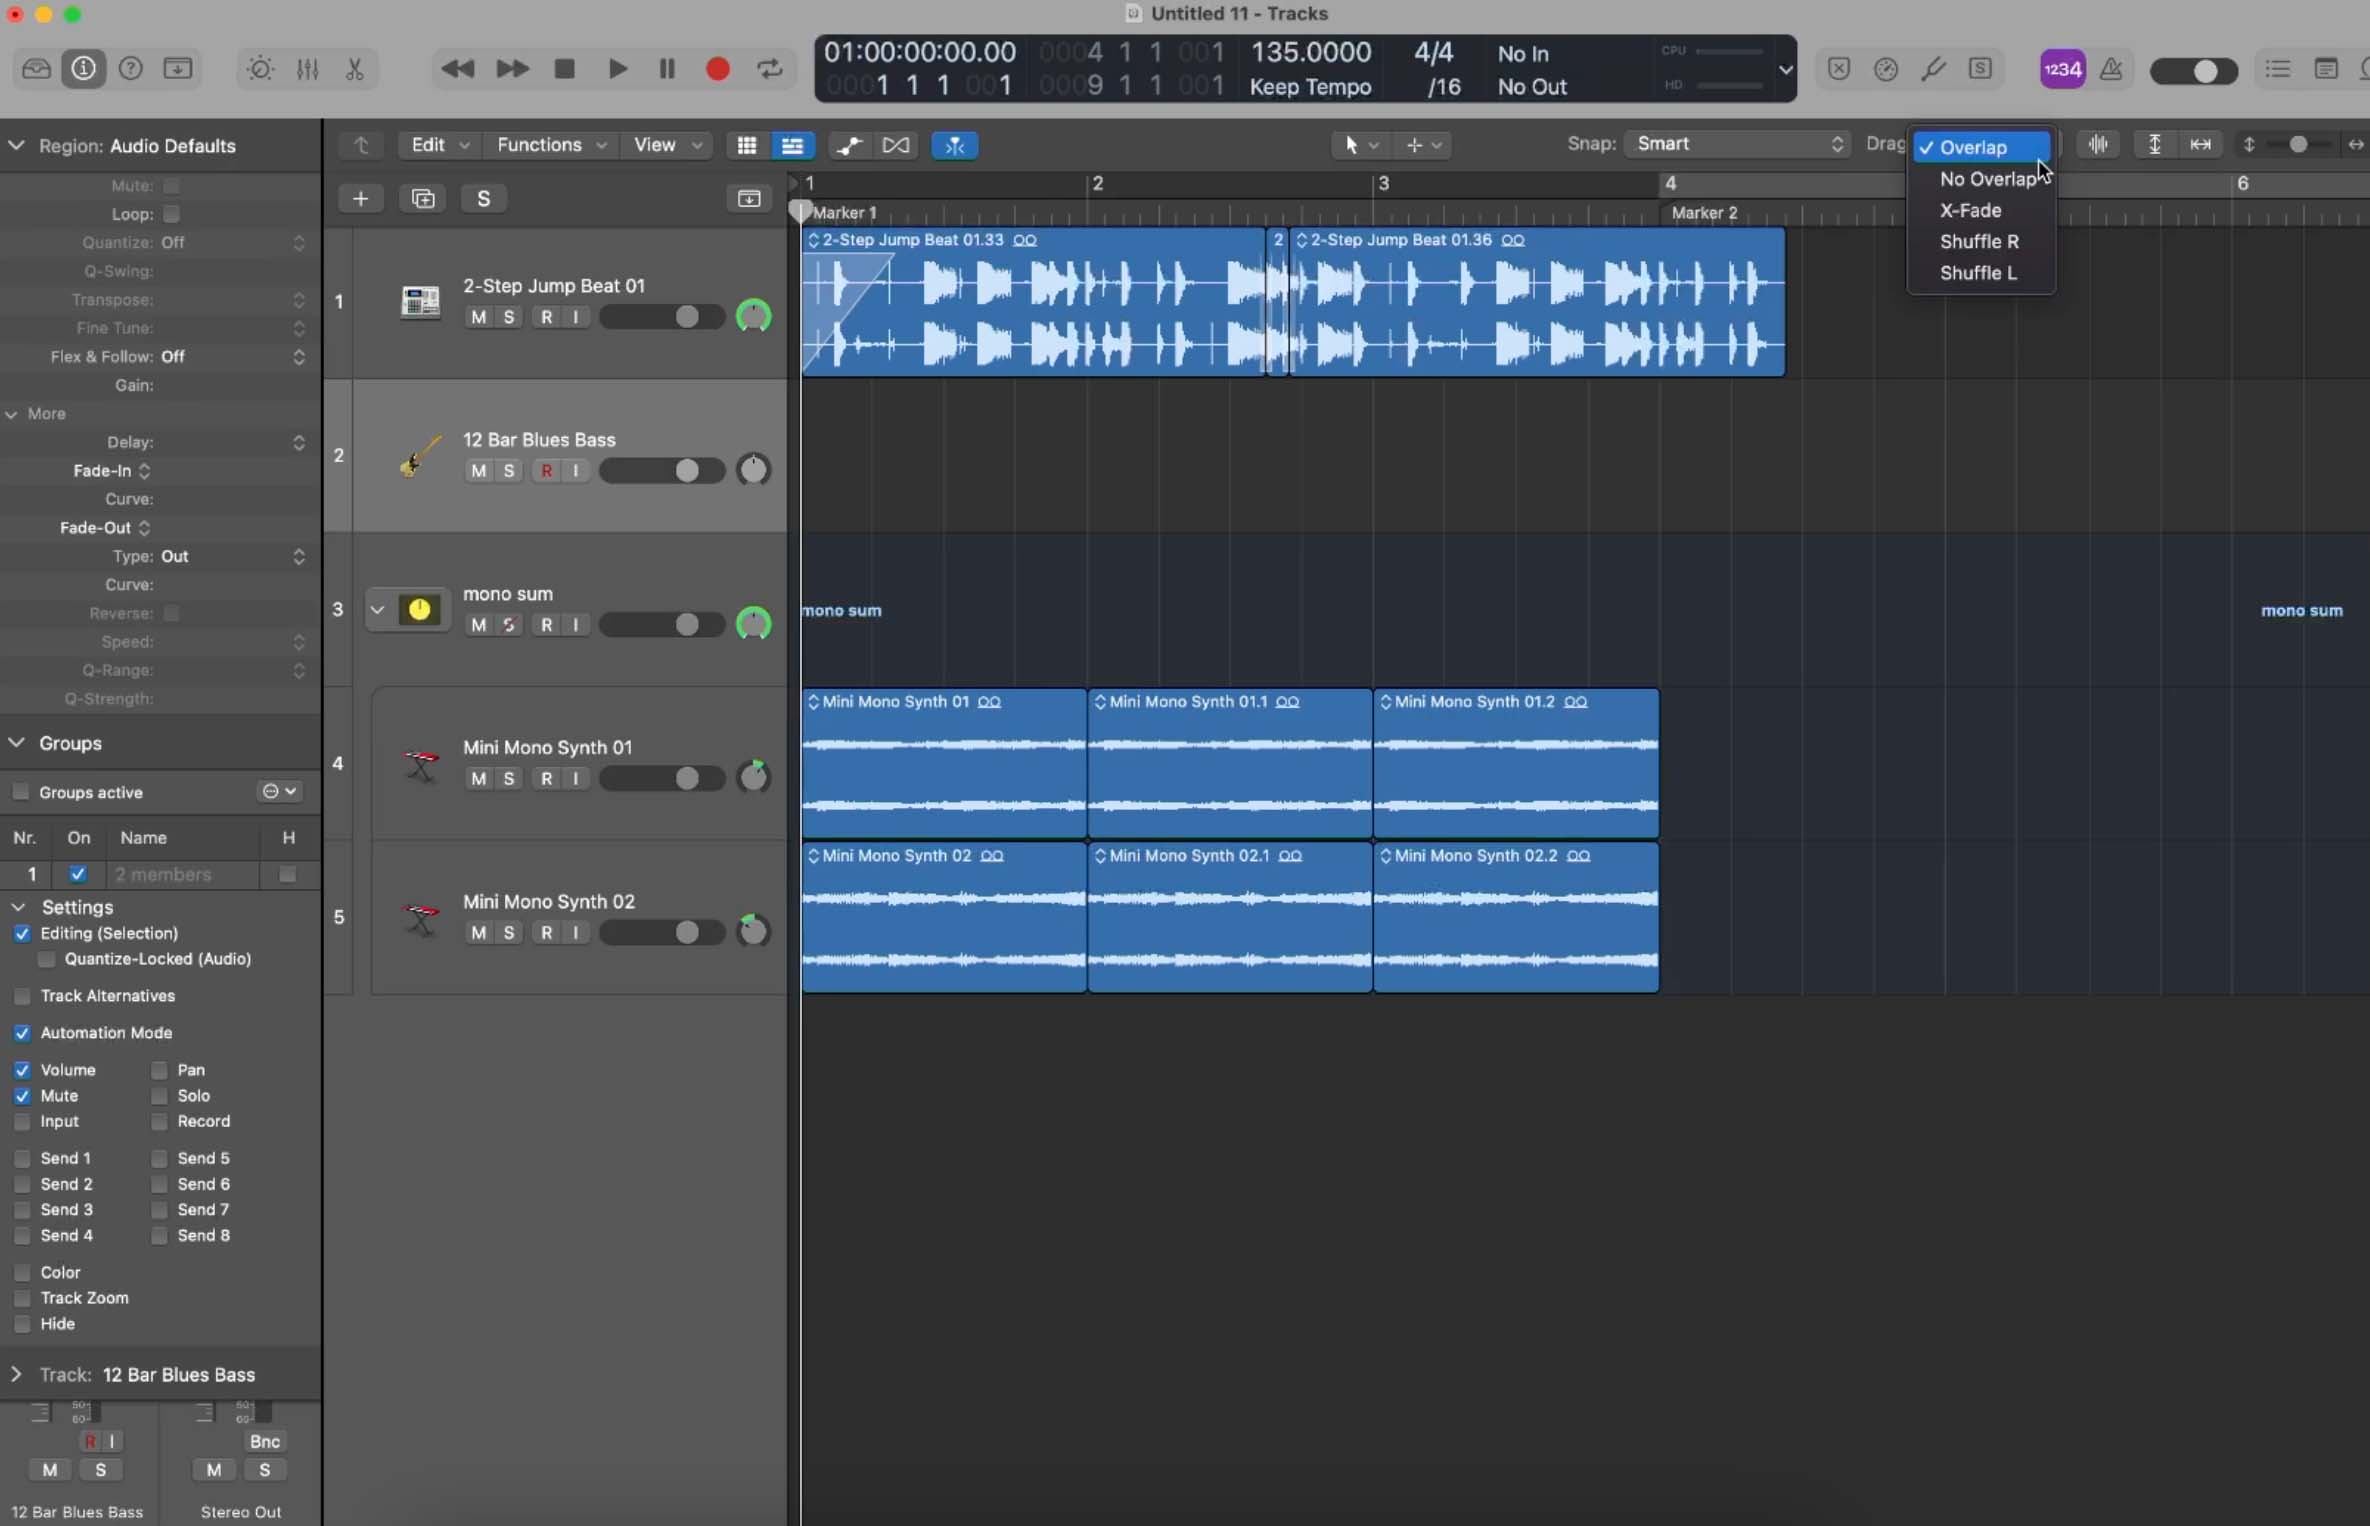Click the Stop transport button
The image size is (2370, 1526).
[564, 69]
